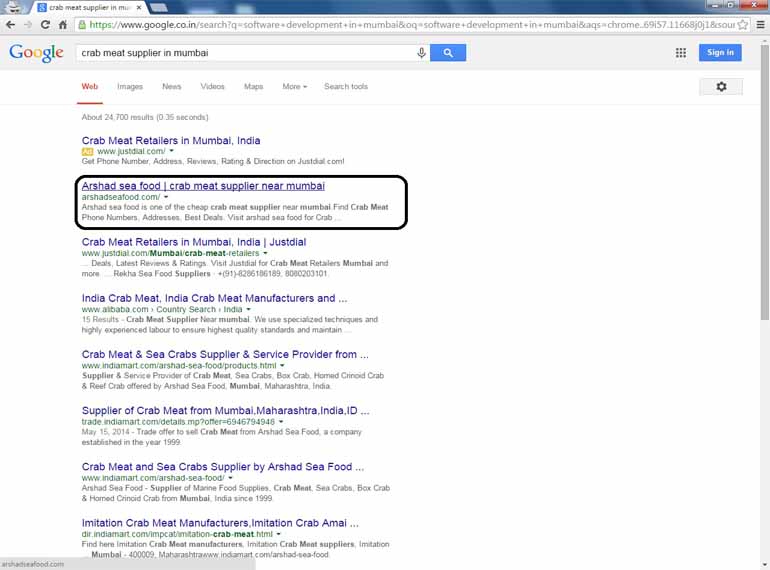The width and height of the screenshot is (770, 570).
Task: Click the arshadseafood.com status bar text
Action: click(x=33, y=564)
